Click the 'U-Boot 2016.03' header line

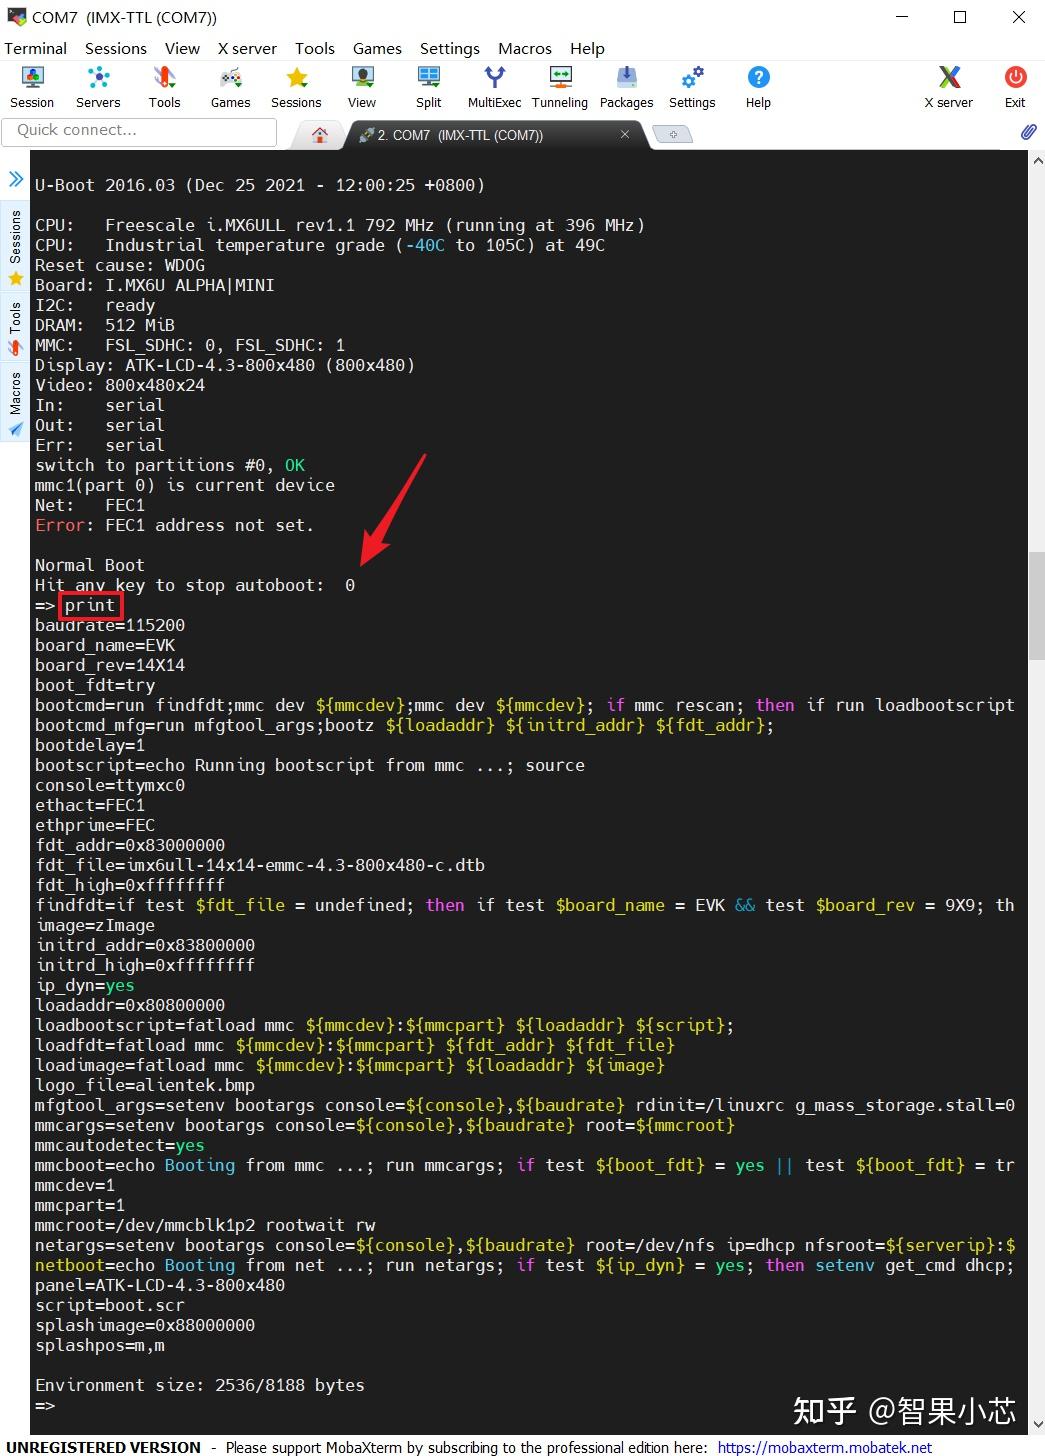click(260, 185)
